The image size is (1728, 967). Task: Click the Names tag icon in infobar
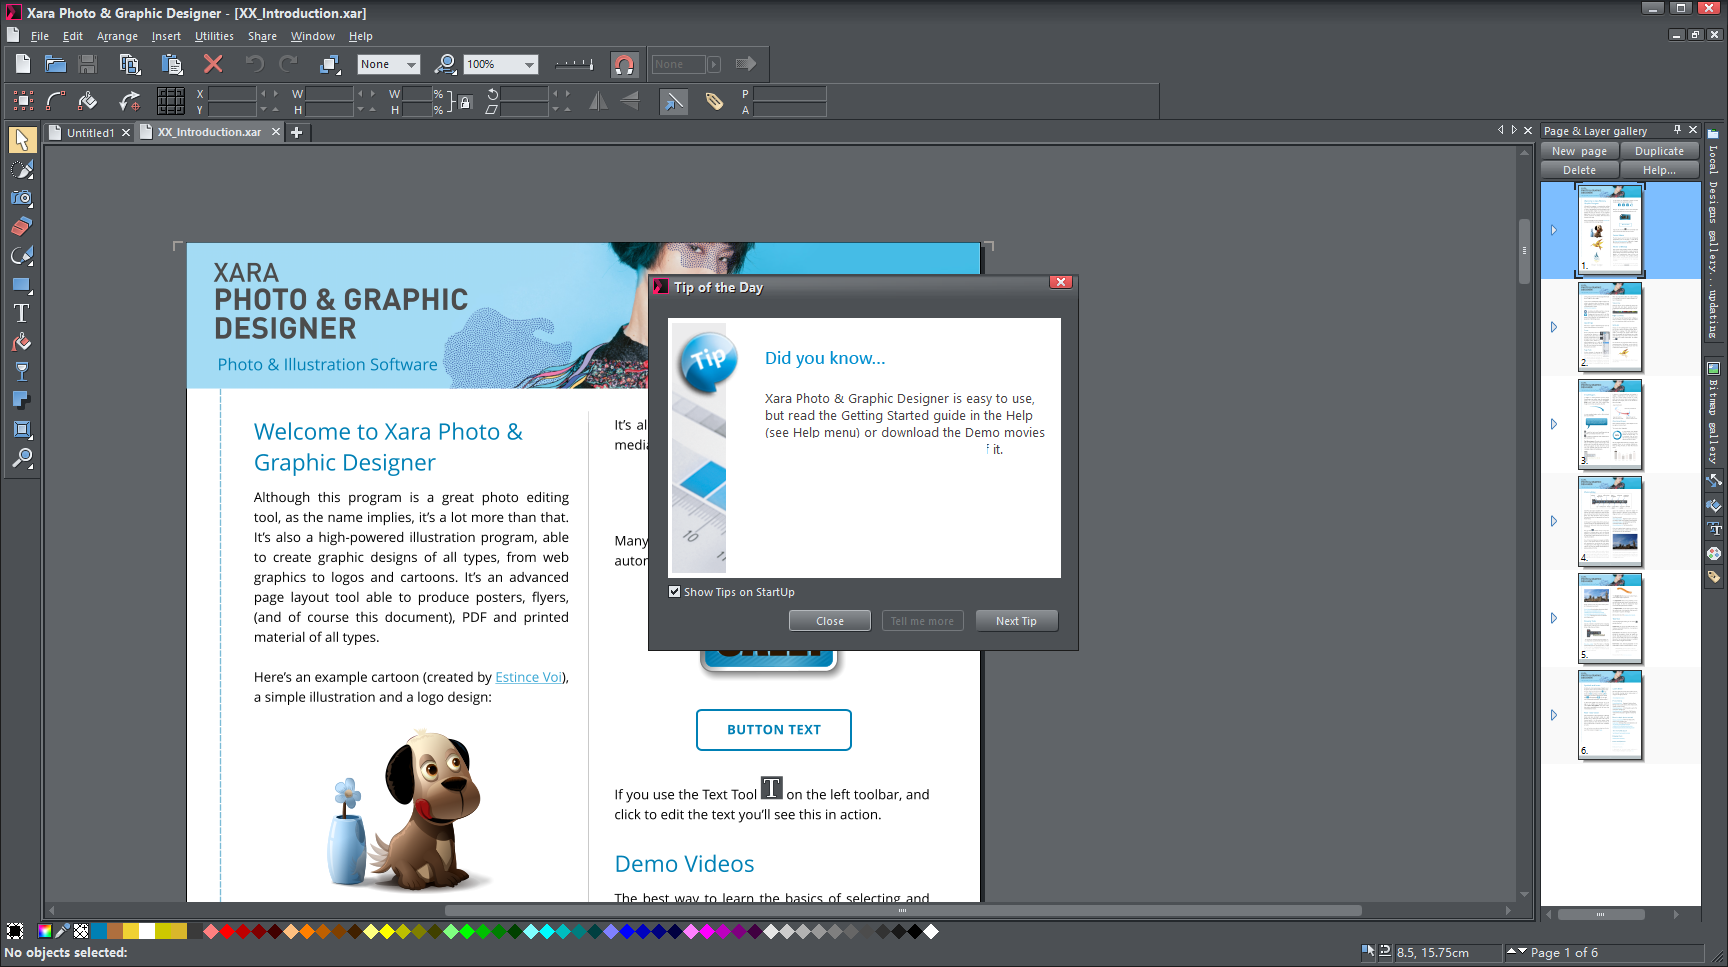point(714,101)
